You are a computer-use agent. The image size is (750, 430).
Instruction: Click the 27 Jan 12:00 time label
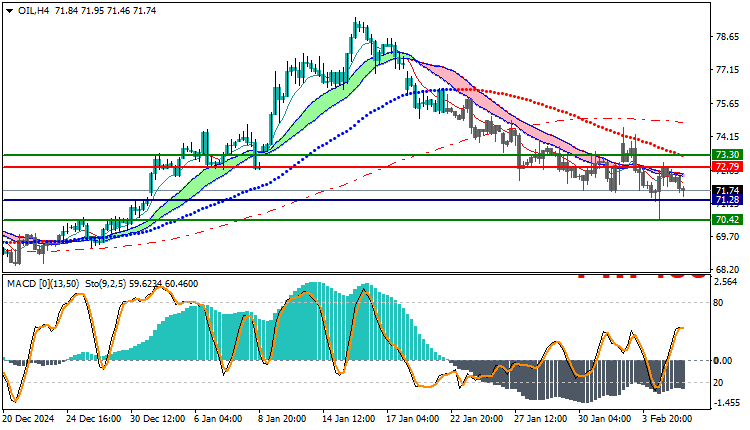(x=541, y=419)
